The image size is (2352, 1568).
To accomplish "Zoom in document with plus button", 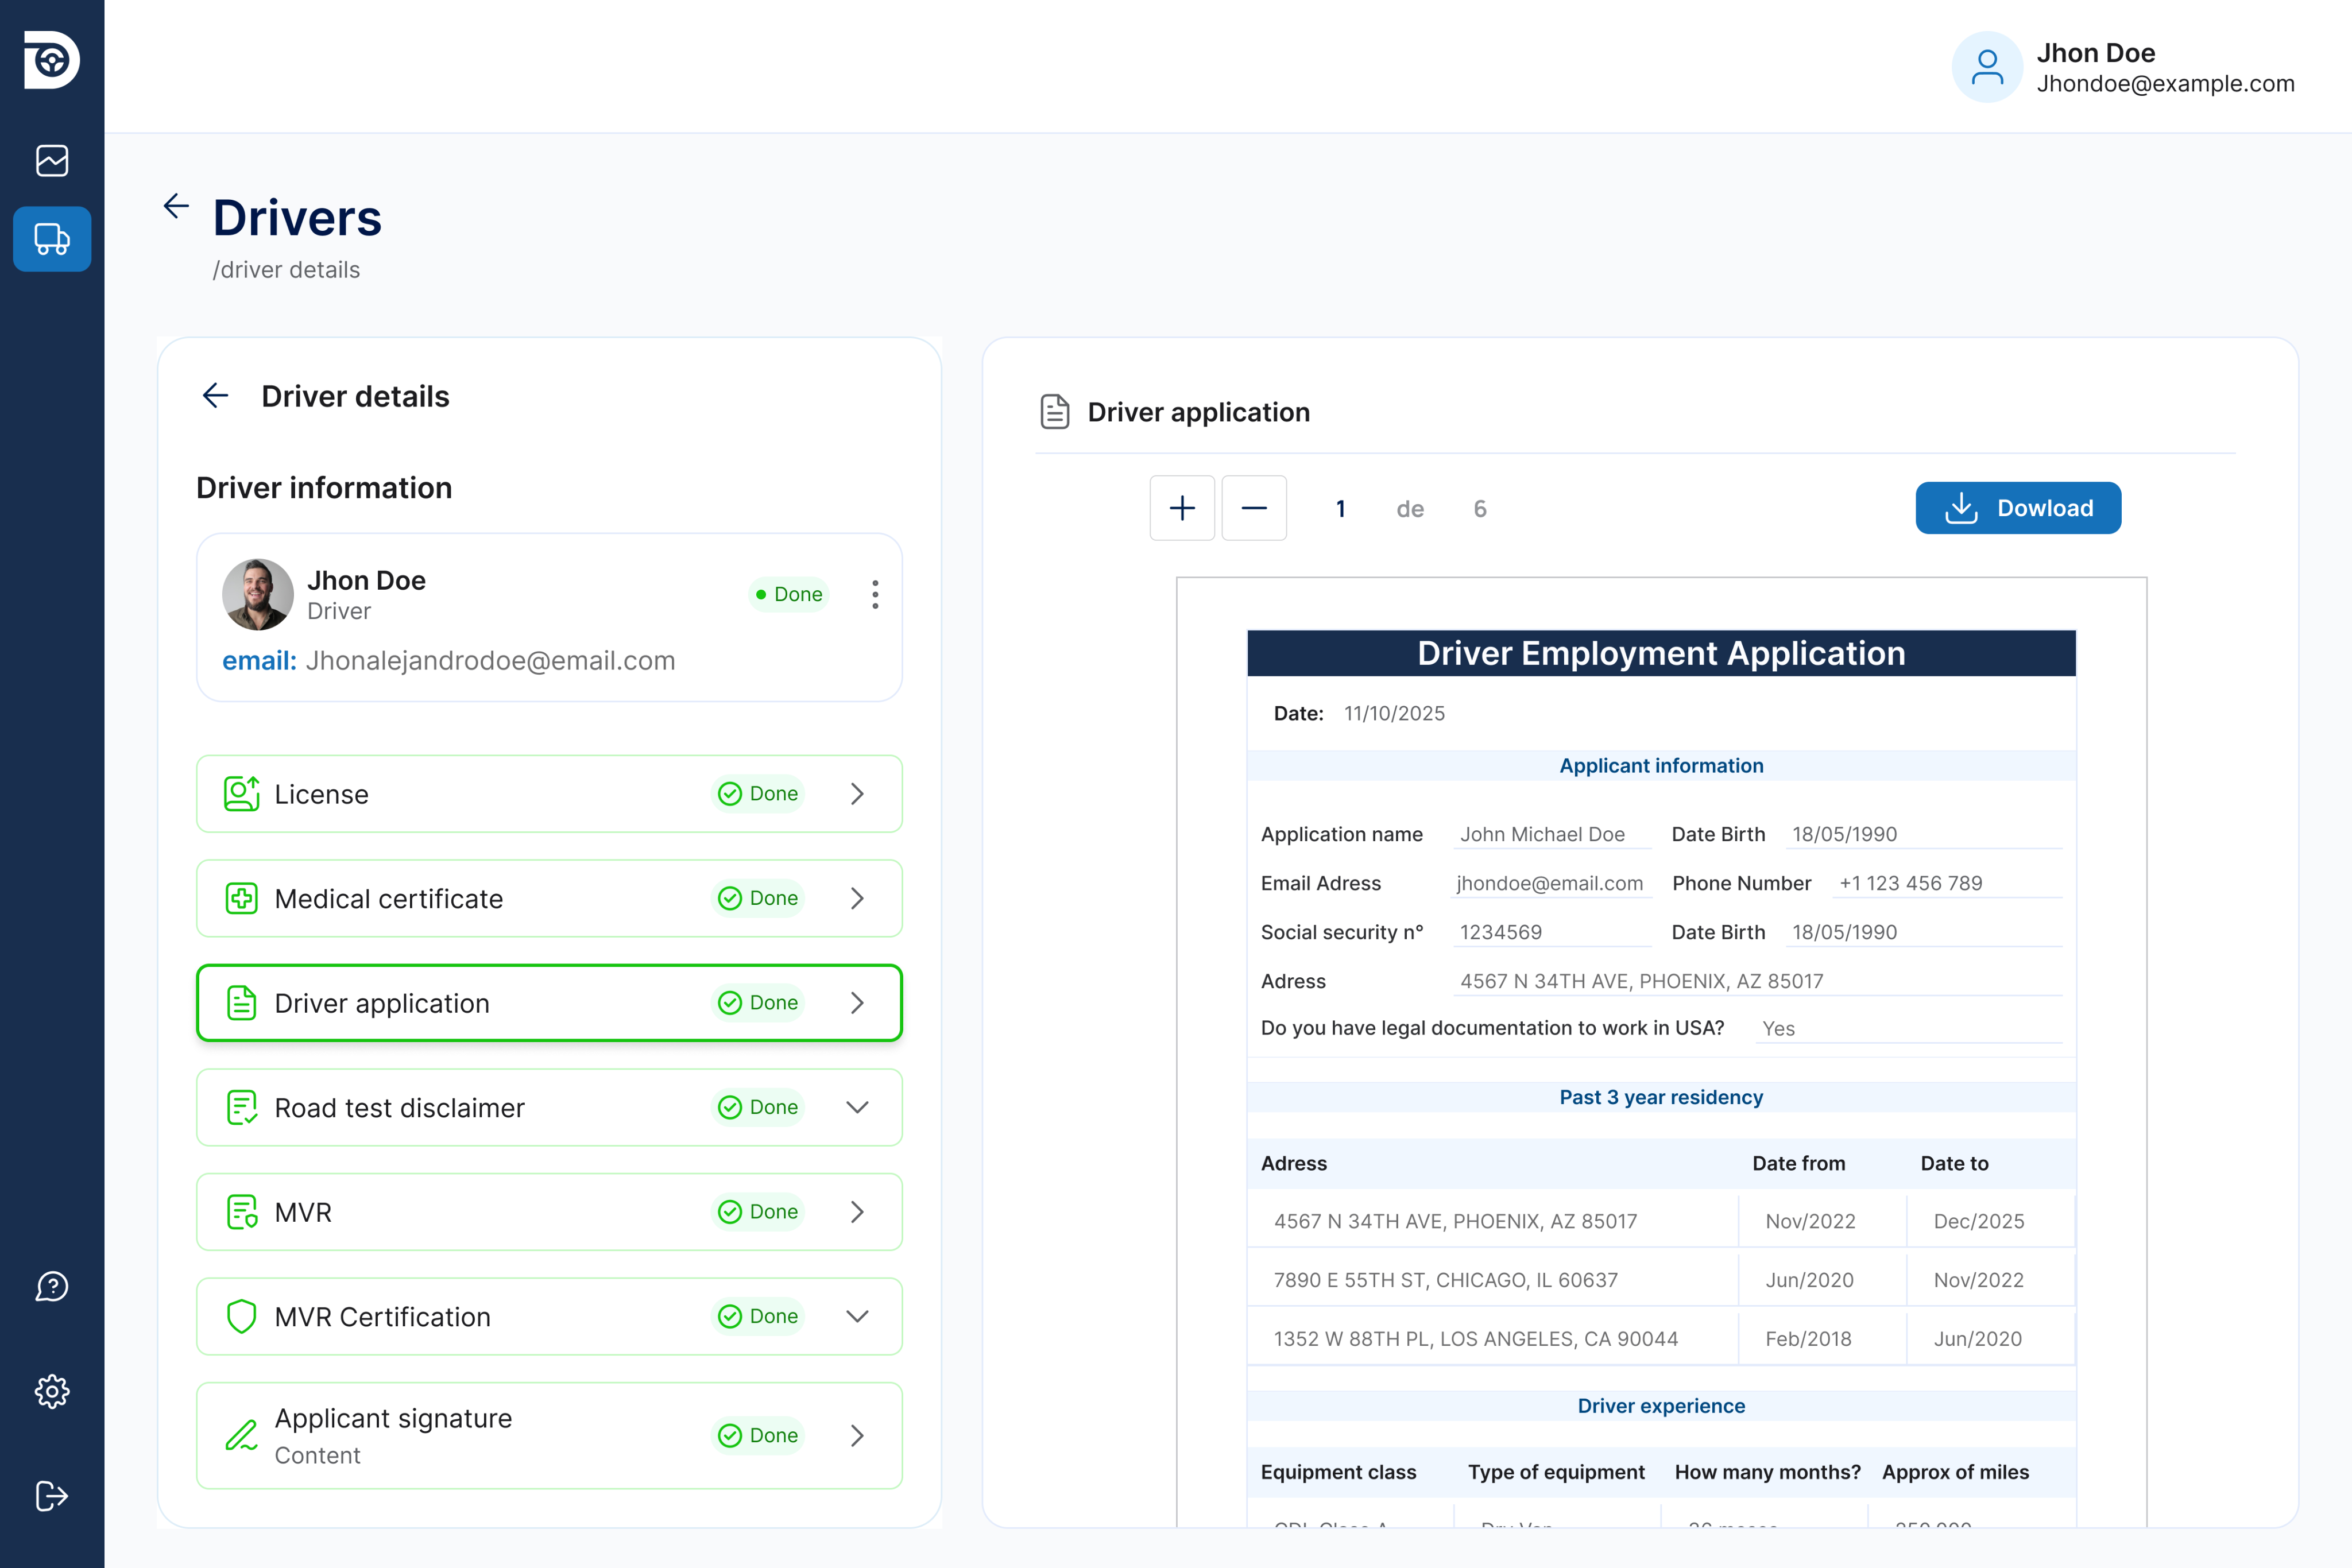I will tap(1182, 508).
